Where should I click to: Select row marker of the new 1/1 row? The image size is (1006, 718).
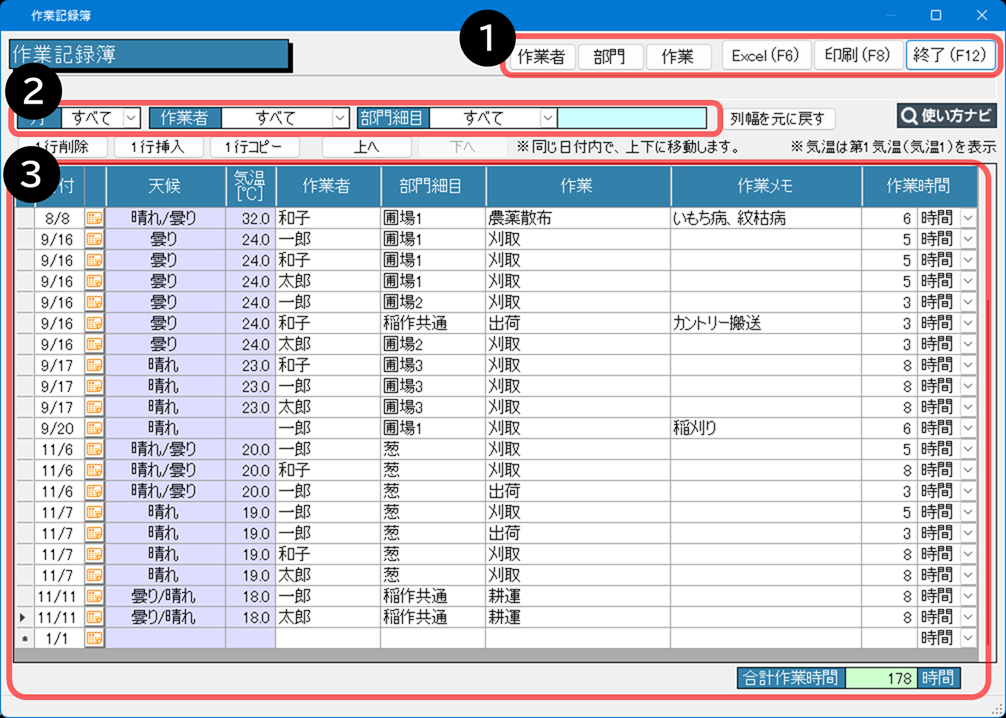click(x=24, y=638)
